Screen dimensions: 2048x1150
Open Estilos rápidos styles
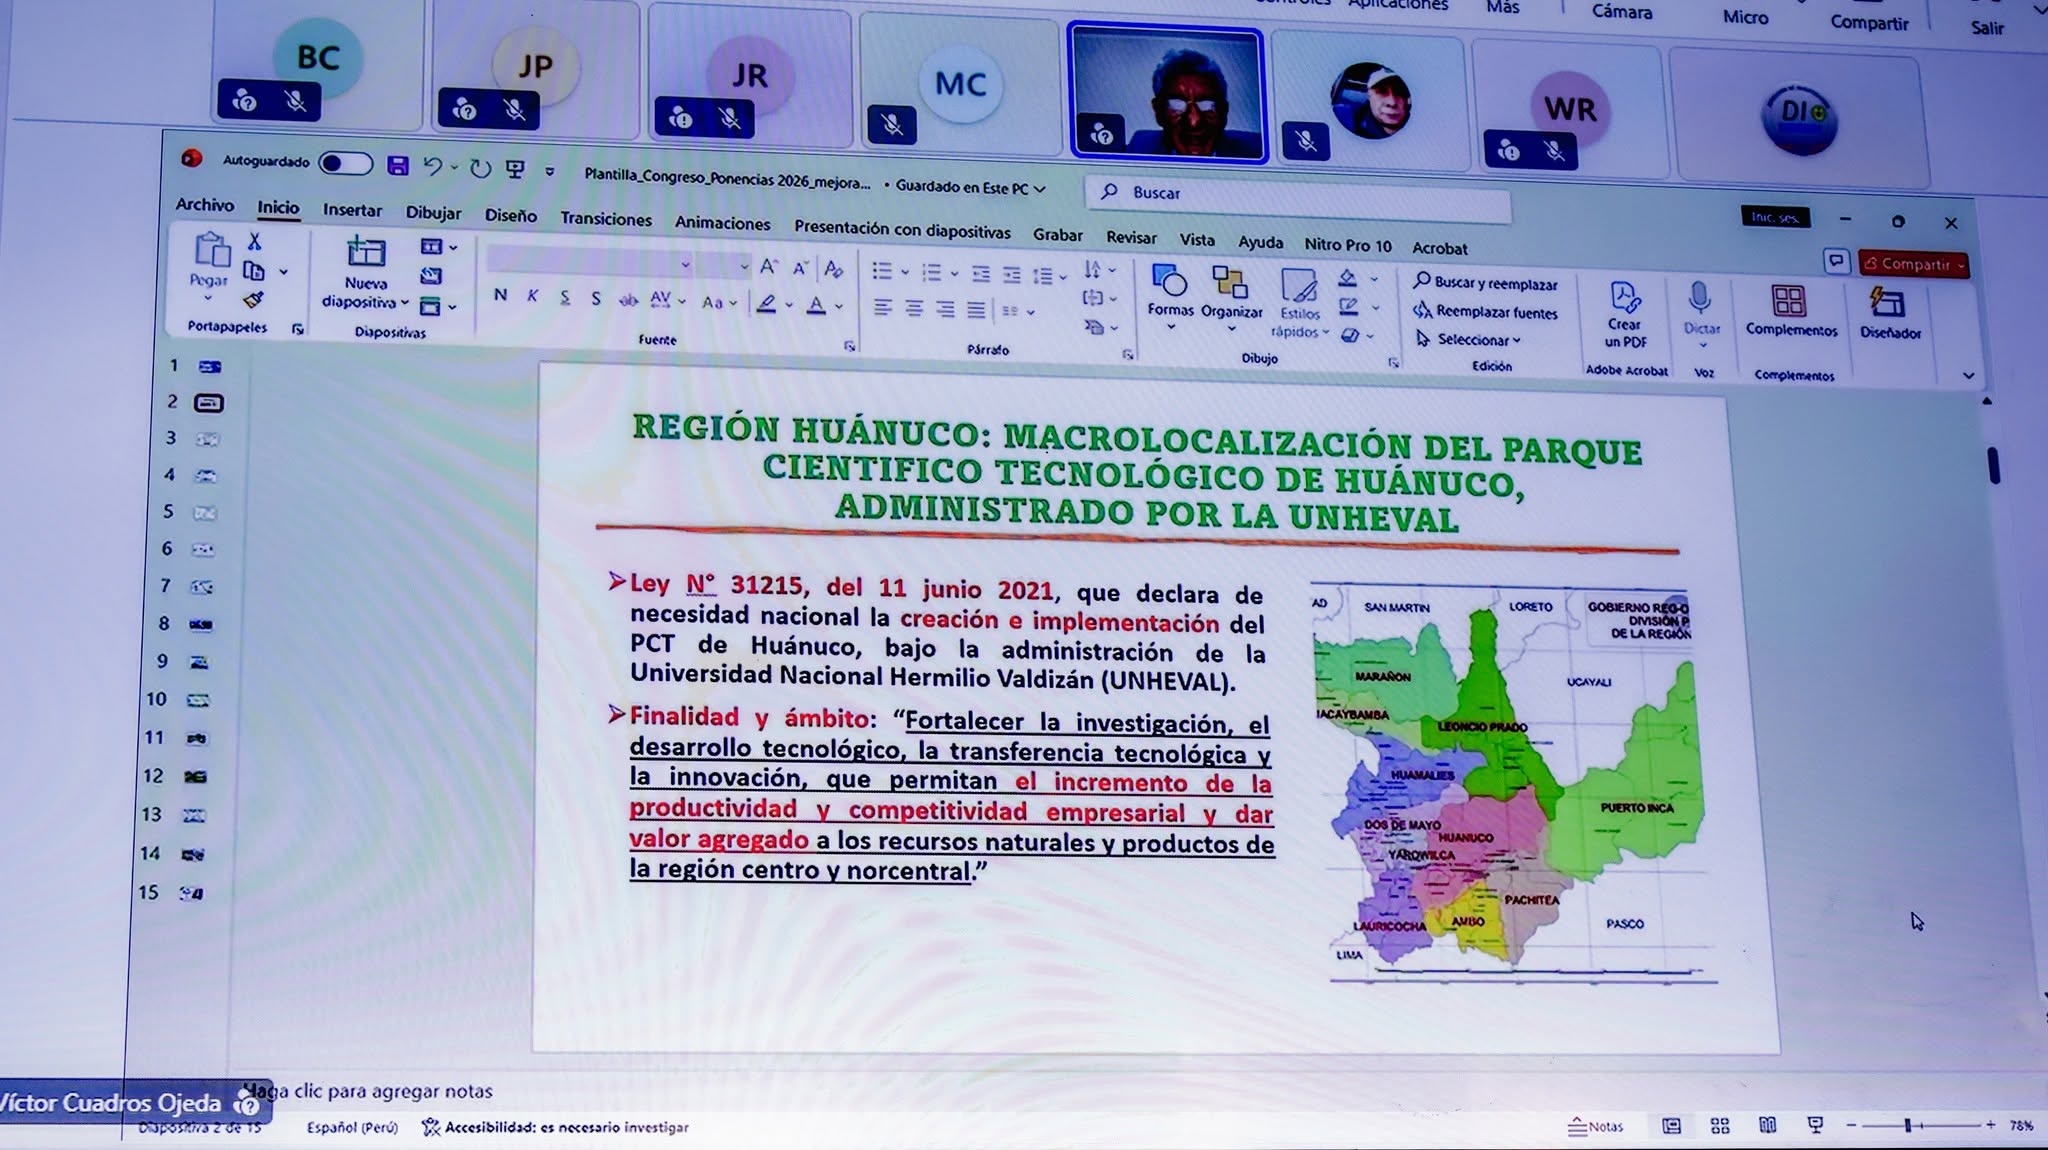click(1299, 304)
